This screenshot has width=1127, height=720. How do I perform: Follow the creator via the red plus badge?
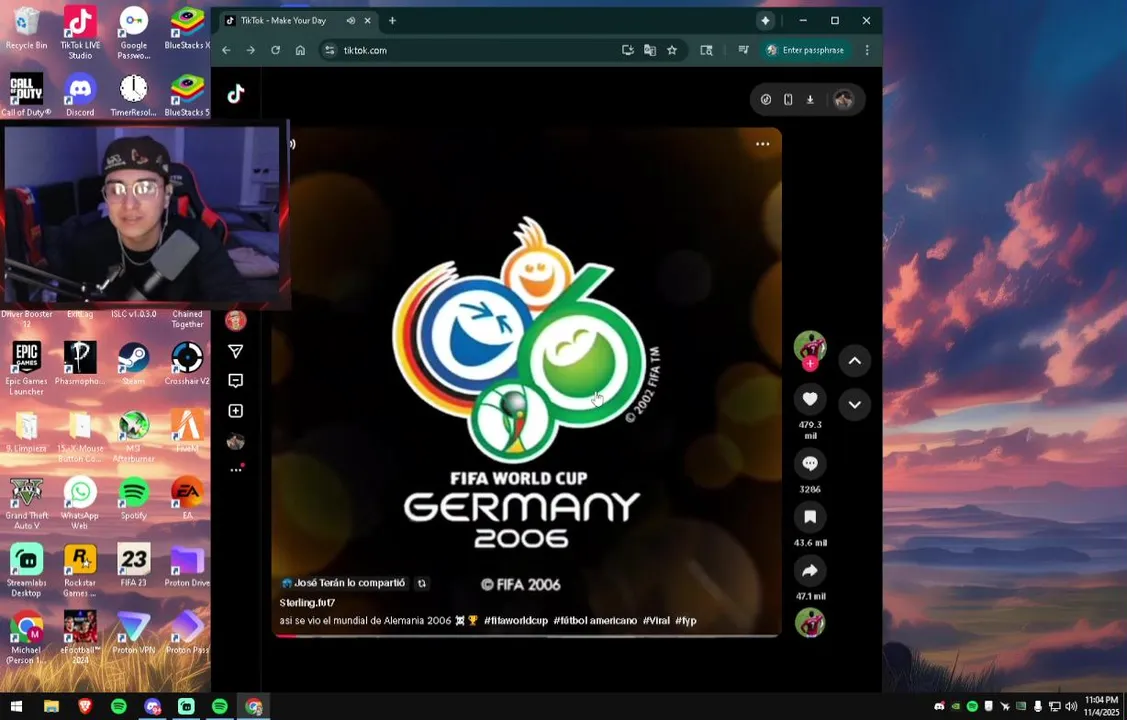click(x=810, y=364)
